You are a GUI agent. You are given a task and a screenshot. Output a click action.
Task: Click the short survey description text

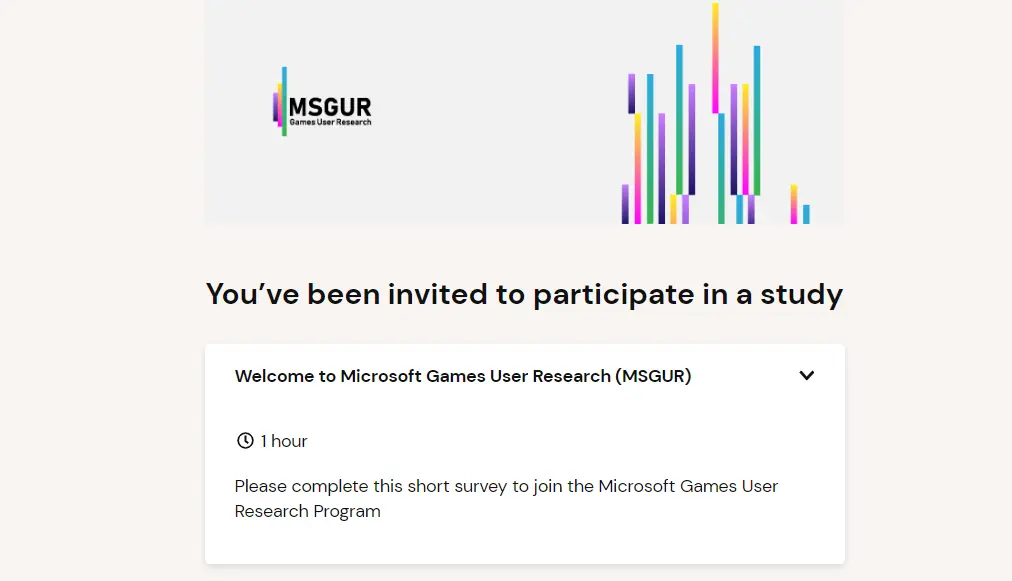point(506,486)
